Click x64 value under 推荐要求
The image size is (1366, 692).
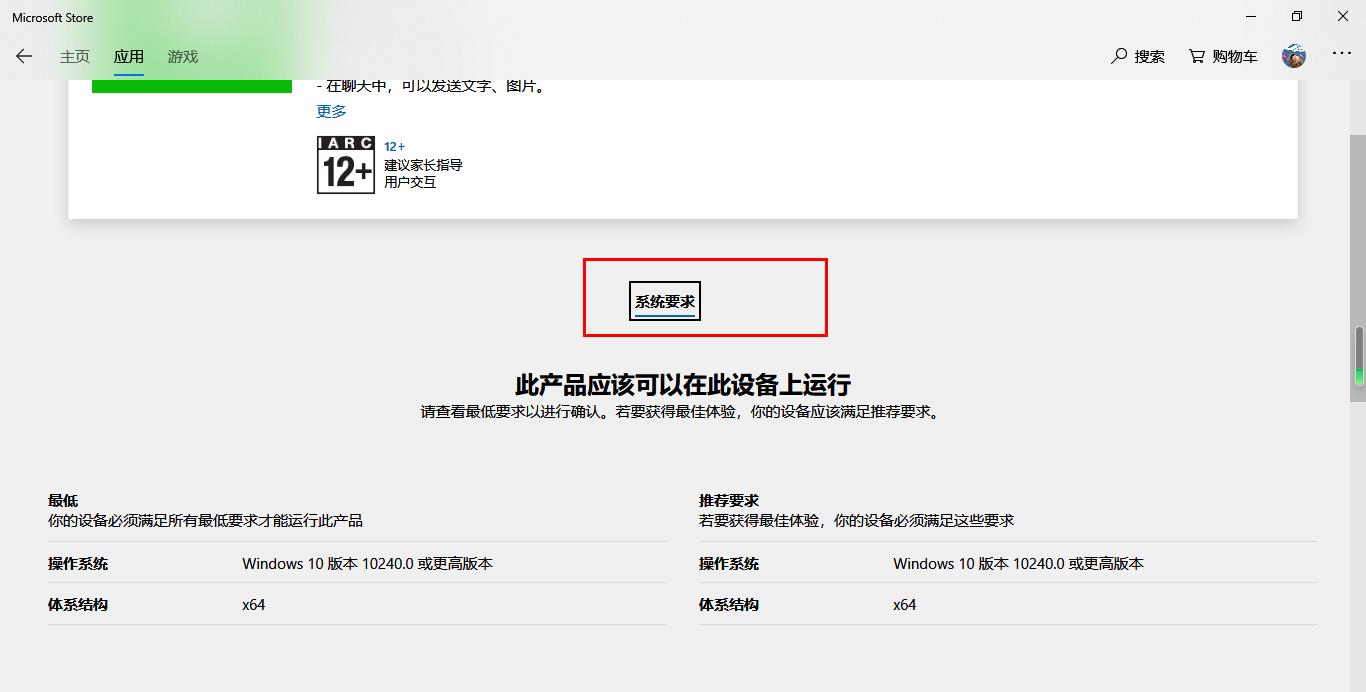point(905,605)
